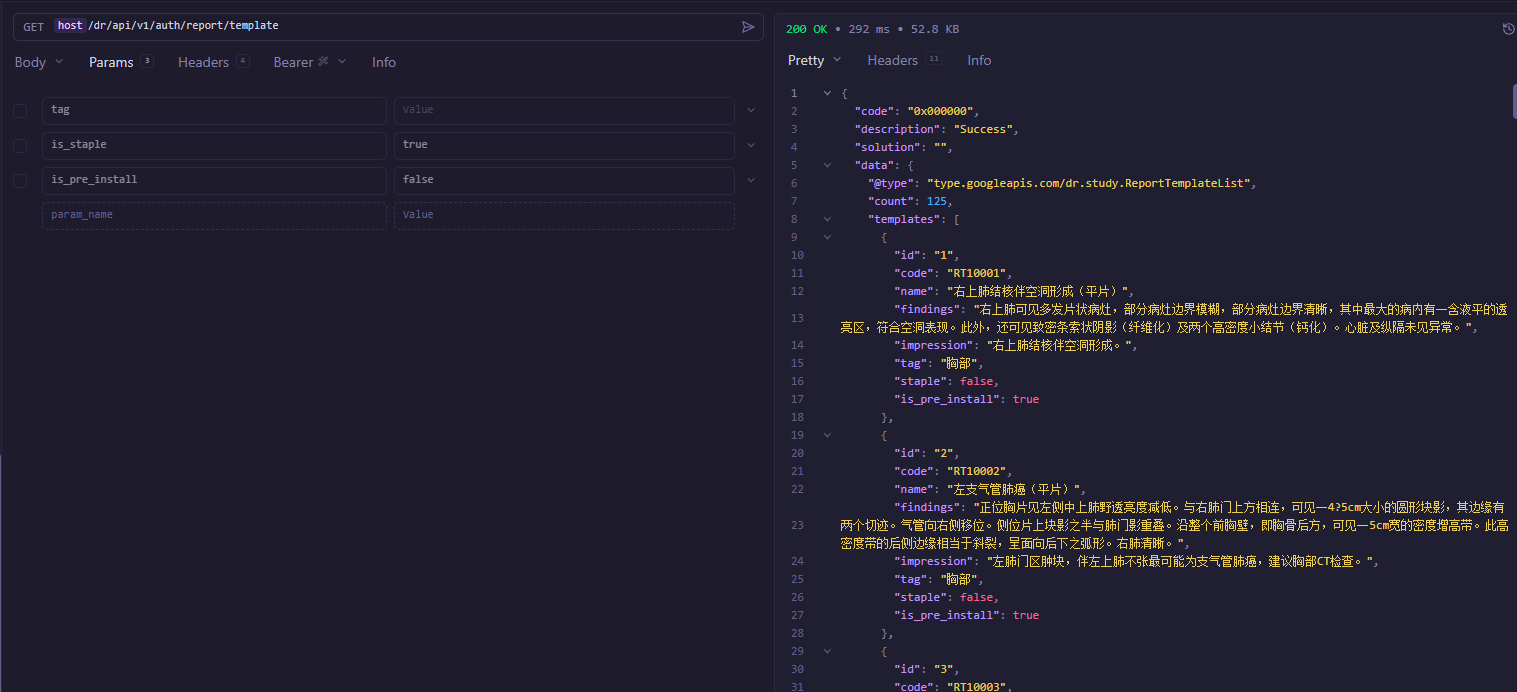Toggle the is_staple parameter checkbox

click(20, 145)
